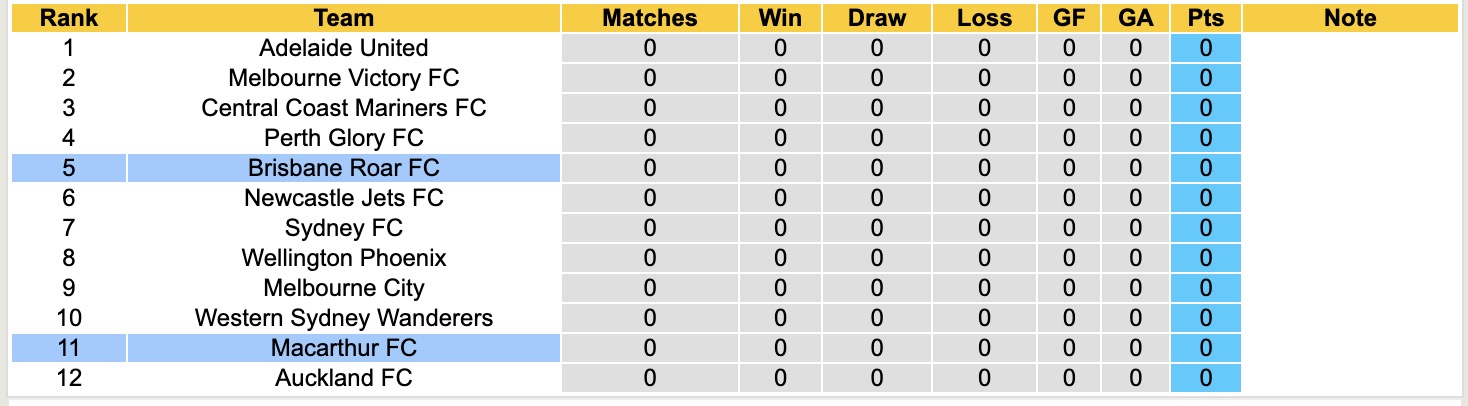Click Western Sydney Wanderers team name

(343, 318)
